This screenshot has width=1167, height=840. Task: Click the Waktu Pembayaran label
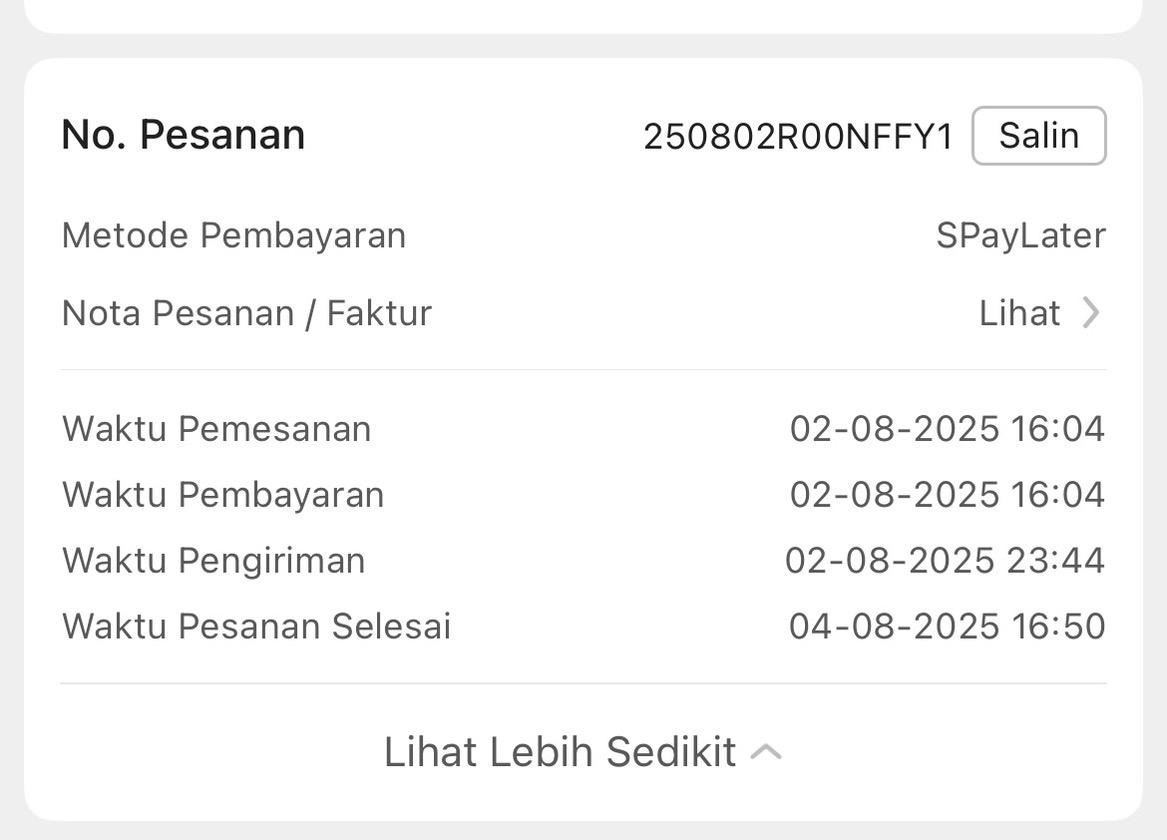(223, 495)
